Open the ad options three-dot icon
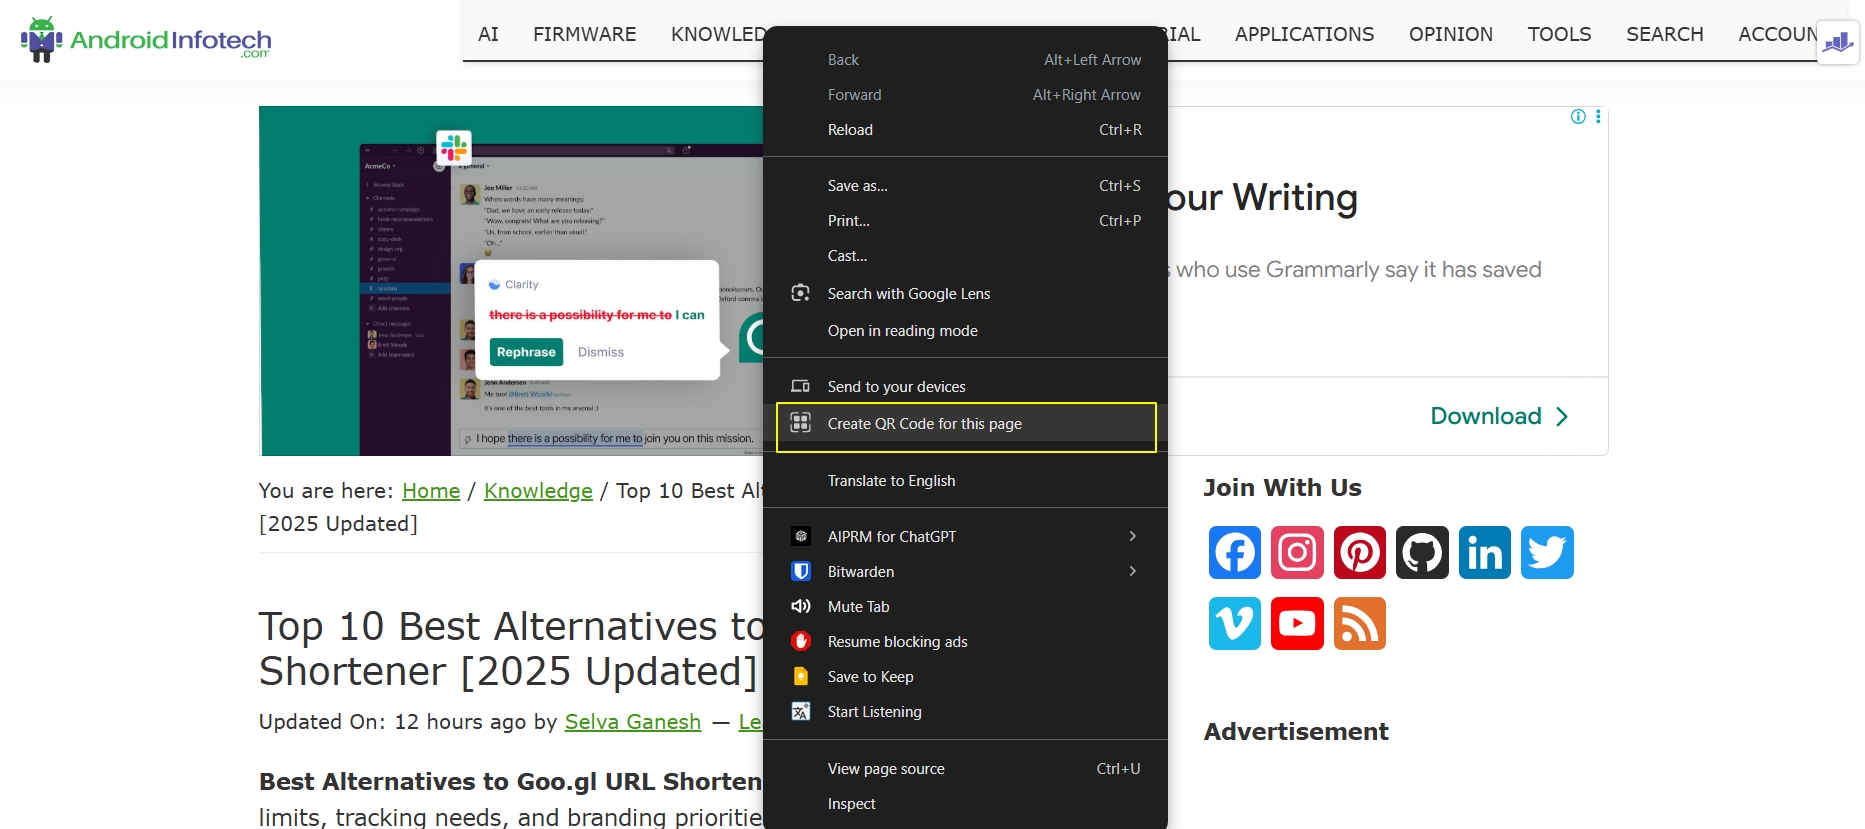Screen dimensions: 1865x829 pyautogui.click(x=1598, y=117)
